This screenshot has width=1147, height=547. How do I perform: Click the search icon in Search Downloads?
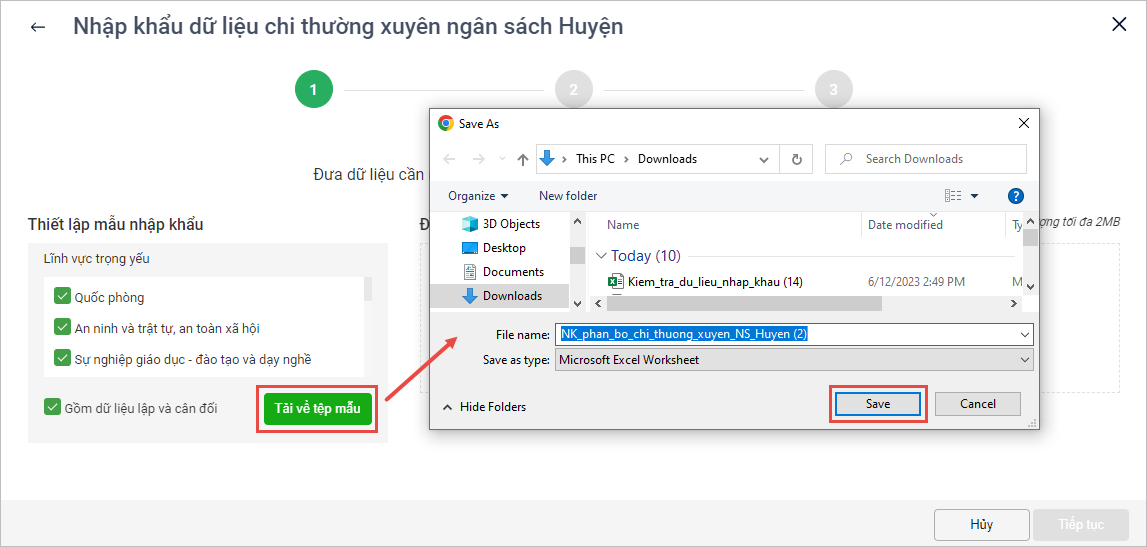click(x=847, y=159)
